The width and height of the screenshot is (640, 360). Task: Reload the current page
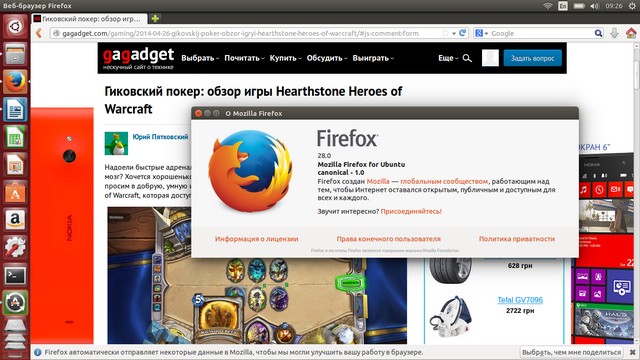click(x=462, y=33)
